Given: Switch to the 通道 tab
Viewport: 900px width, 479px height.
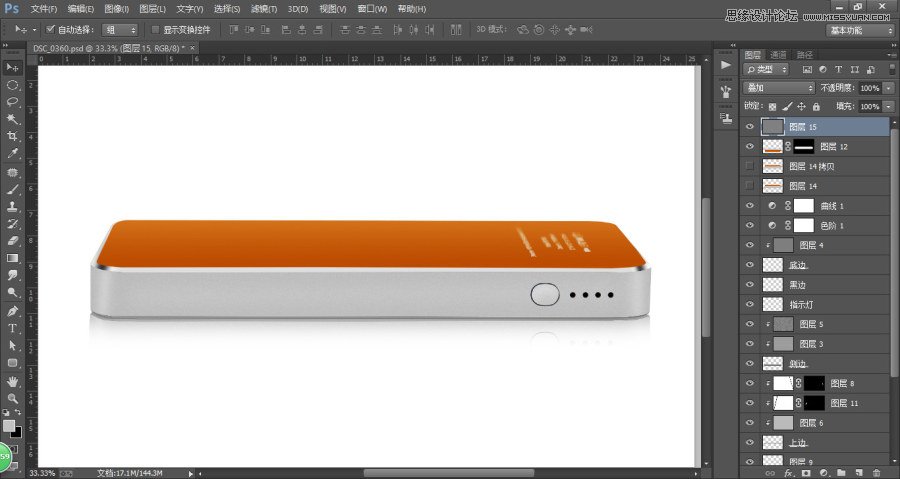Looking at the screenshot, I should tap(778, 55).
